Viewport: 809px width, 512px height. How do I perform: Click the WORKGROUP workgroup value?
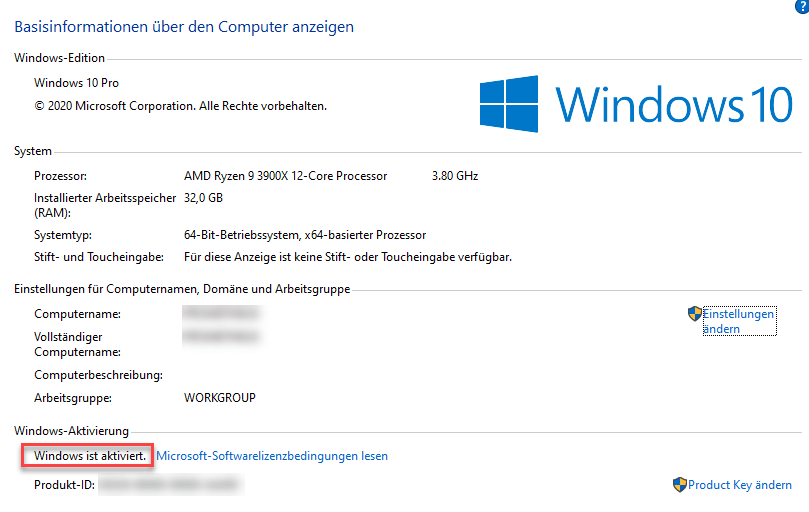click(220, 398)
